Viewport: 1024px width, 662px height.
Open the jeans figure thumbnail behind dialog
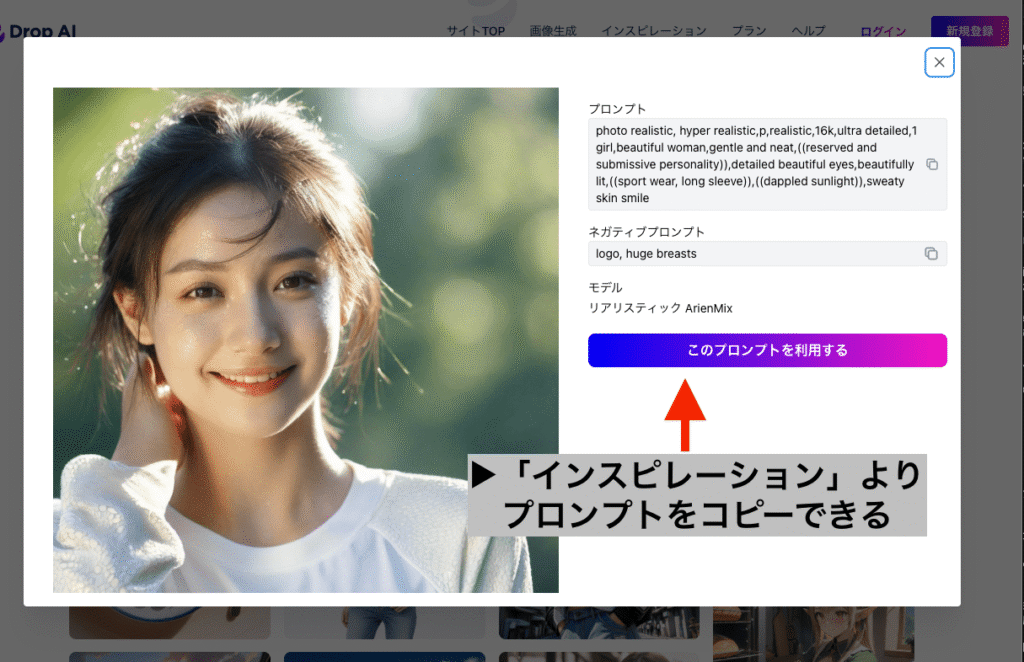pyautogui.click(x=384, y=622)
